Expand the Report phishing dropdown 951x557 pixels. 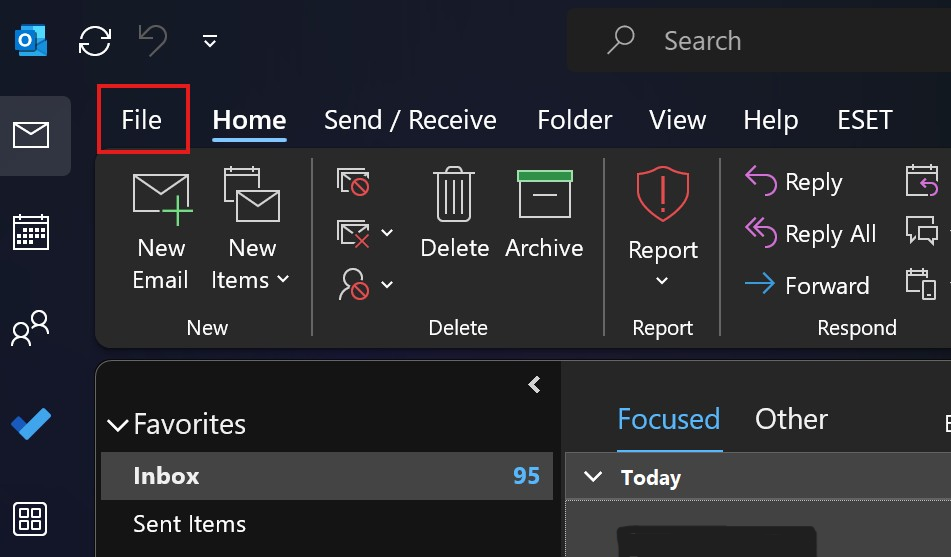pyautogui.click(x=662, y=227)
